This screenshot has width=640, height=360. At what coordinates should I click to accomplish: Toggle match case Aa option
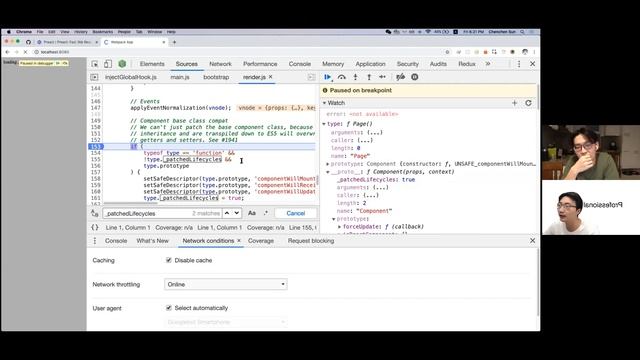(x=252, y=213)
